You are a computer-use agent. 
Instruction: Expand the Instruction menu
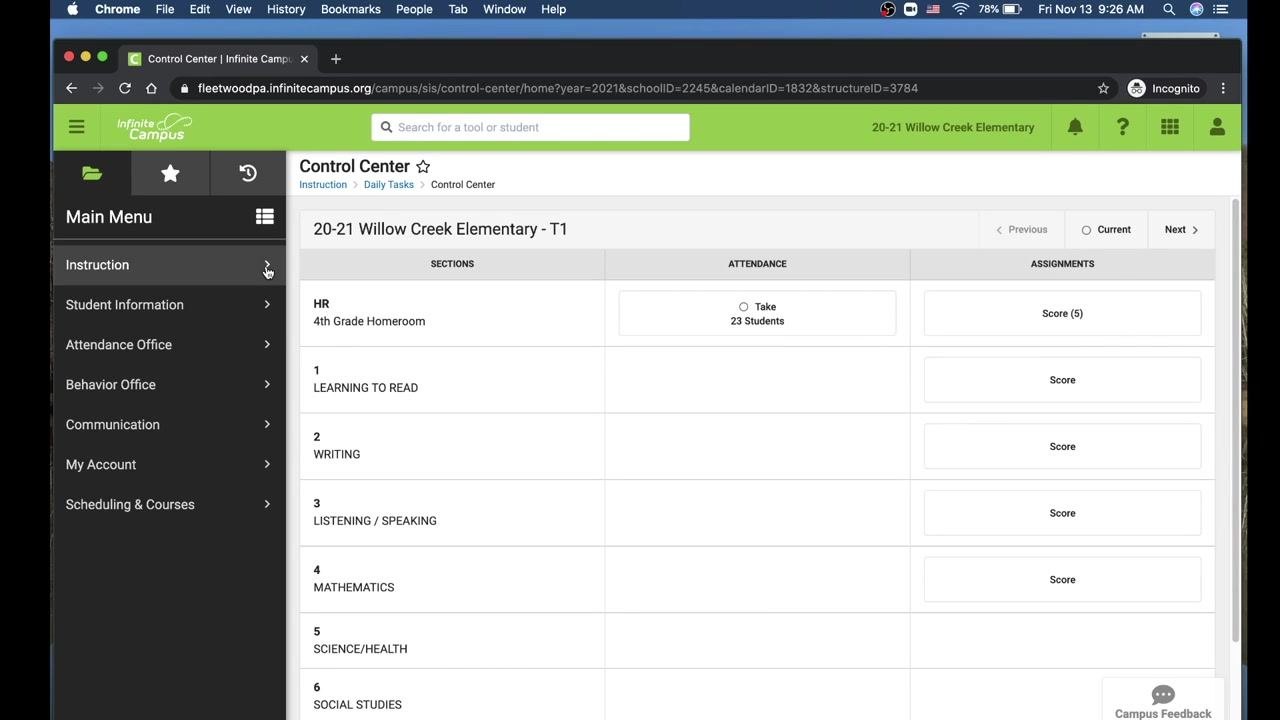pos(169,265)
